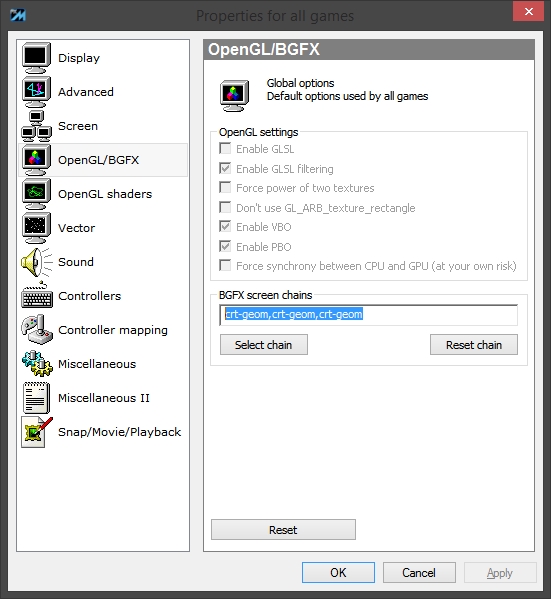Select the OpenGL shaders monitor icon
Image resolution: width=551 pixels, height=599 pixels.
(x=36, y=194)
